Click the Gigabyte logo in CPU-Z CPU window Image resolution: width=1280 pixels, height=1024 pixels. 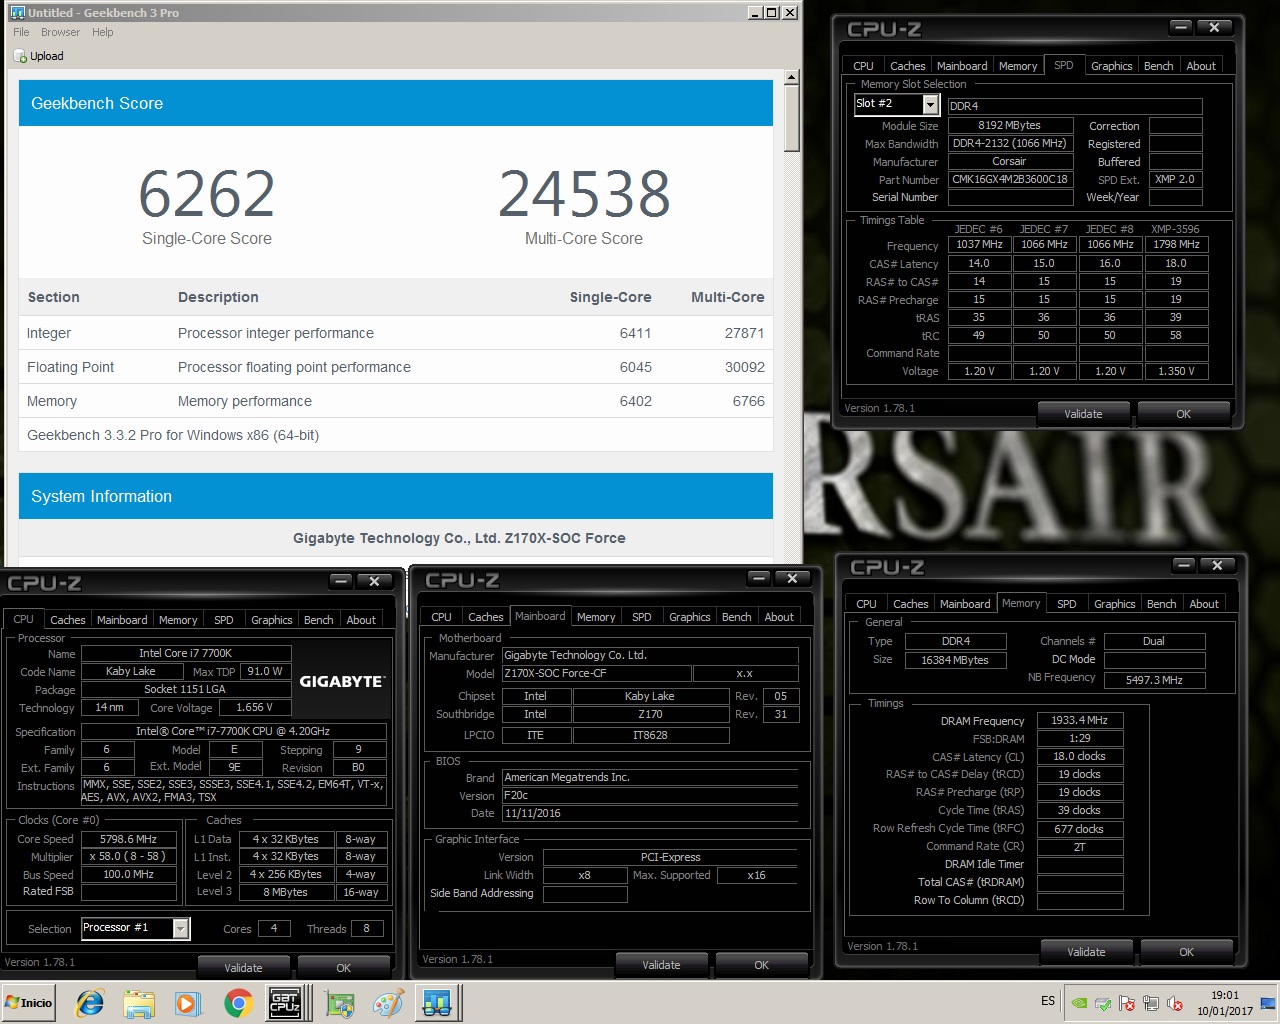(341, 681)
